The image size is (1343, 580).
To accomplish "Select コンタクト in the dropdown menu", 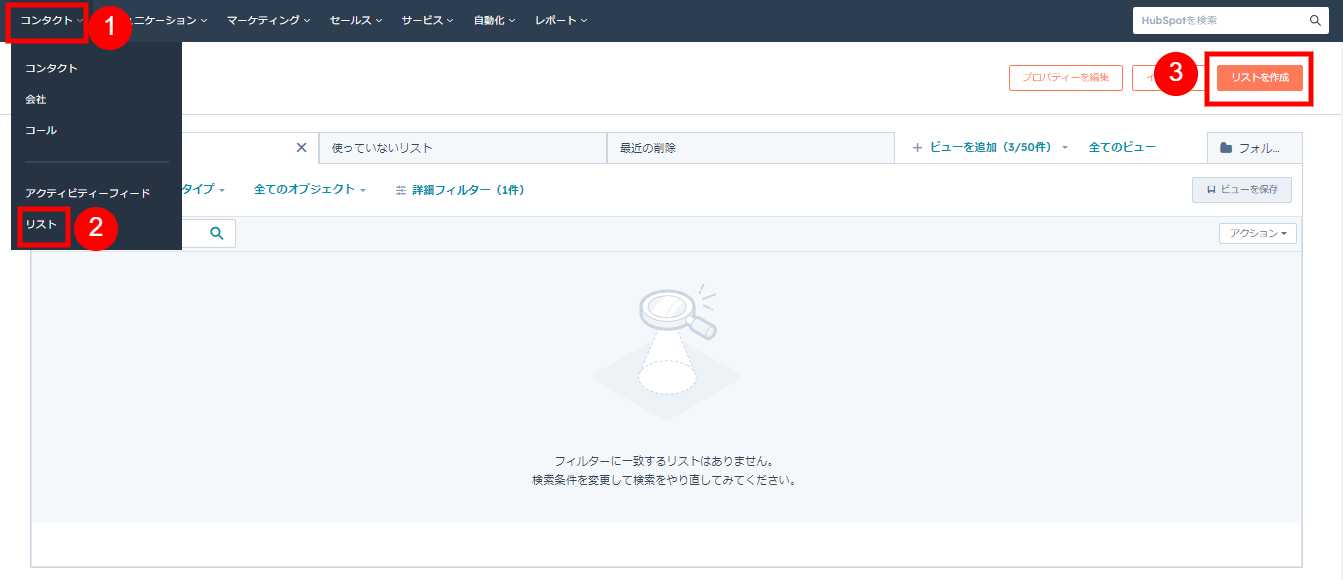I will (52, 68).
